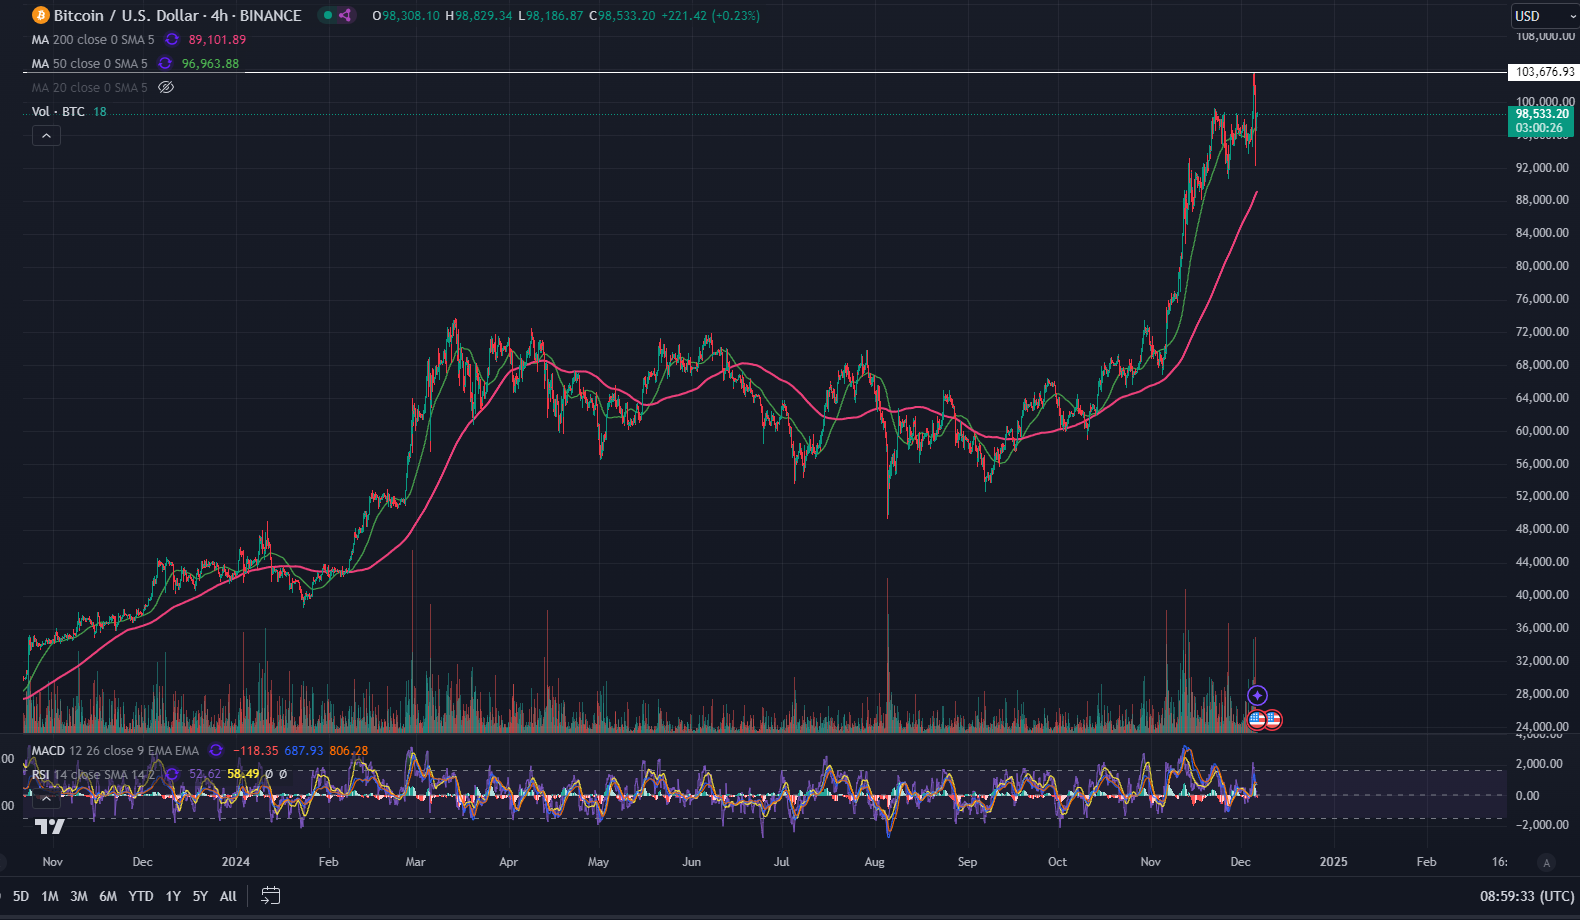Set time range to 1M
The height and width of the screenshot is (920, 1580).
[x=50, y=896]
